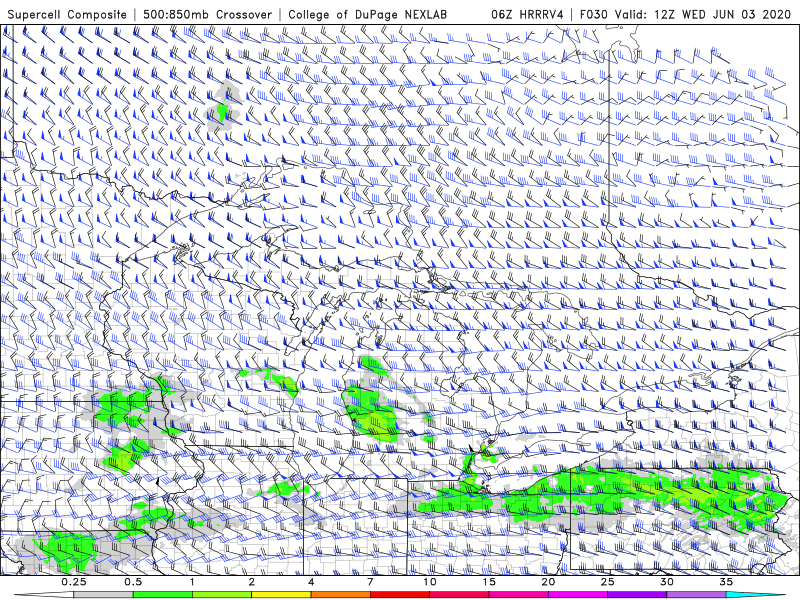Click the lime green 1–2 color bar segment
800x600 pixels.
click(221, 595)
